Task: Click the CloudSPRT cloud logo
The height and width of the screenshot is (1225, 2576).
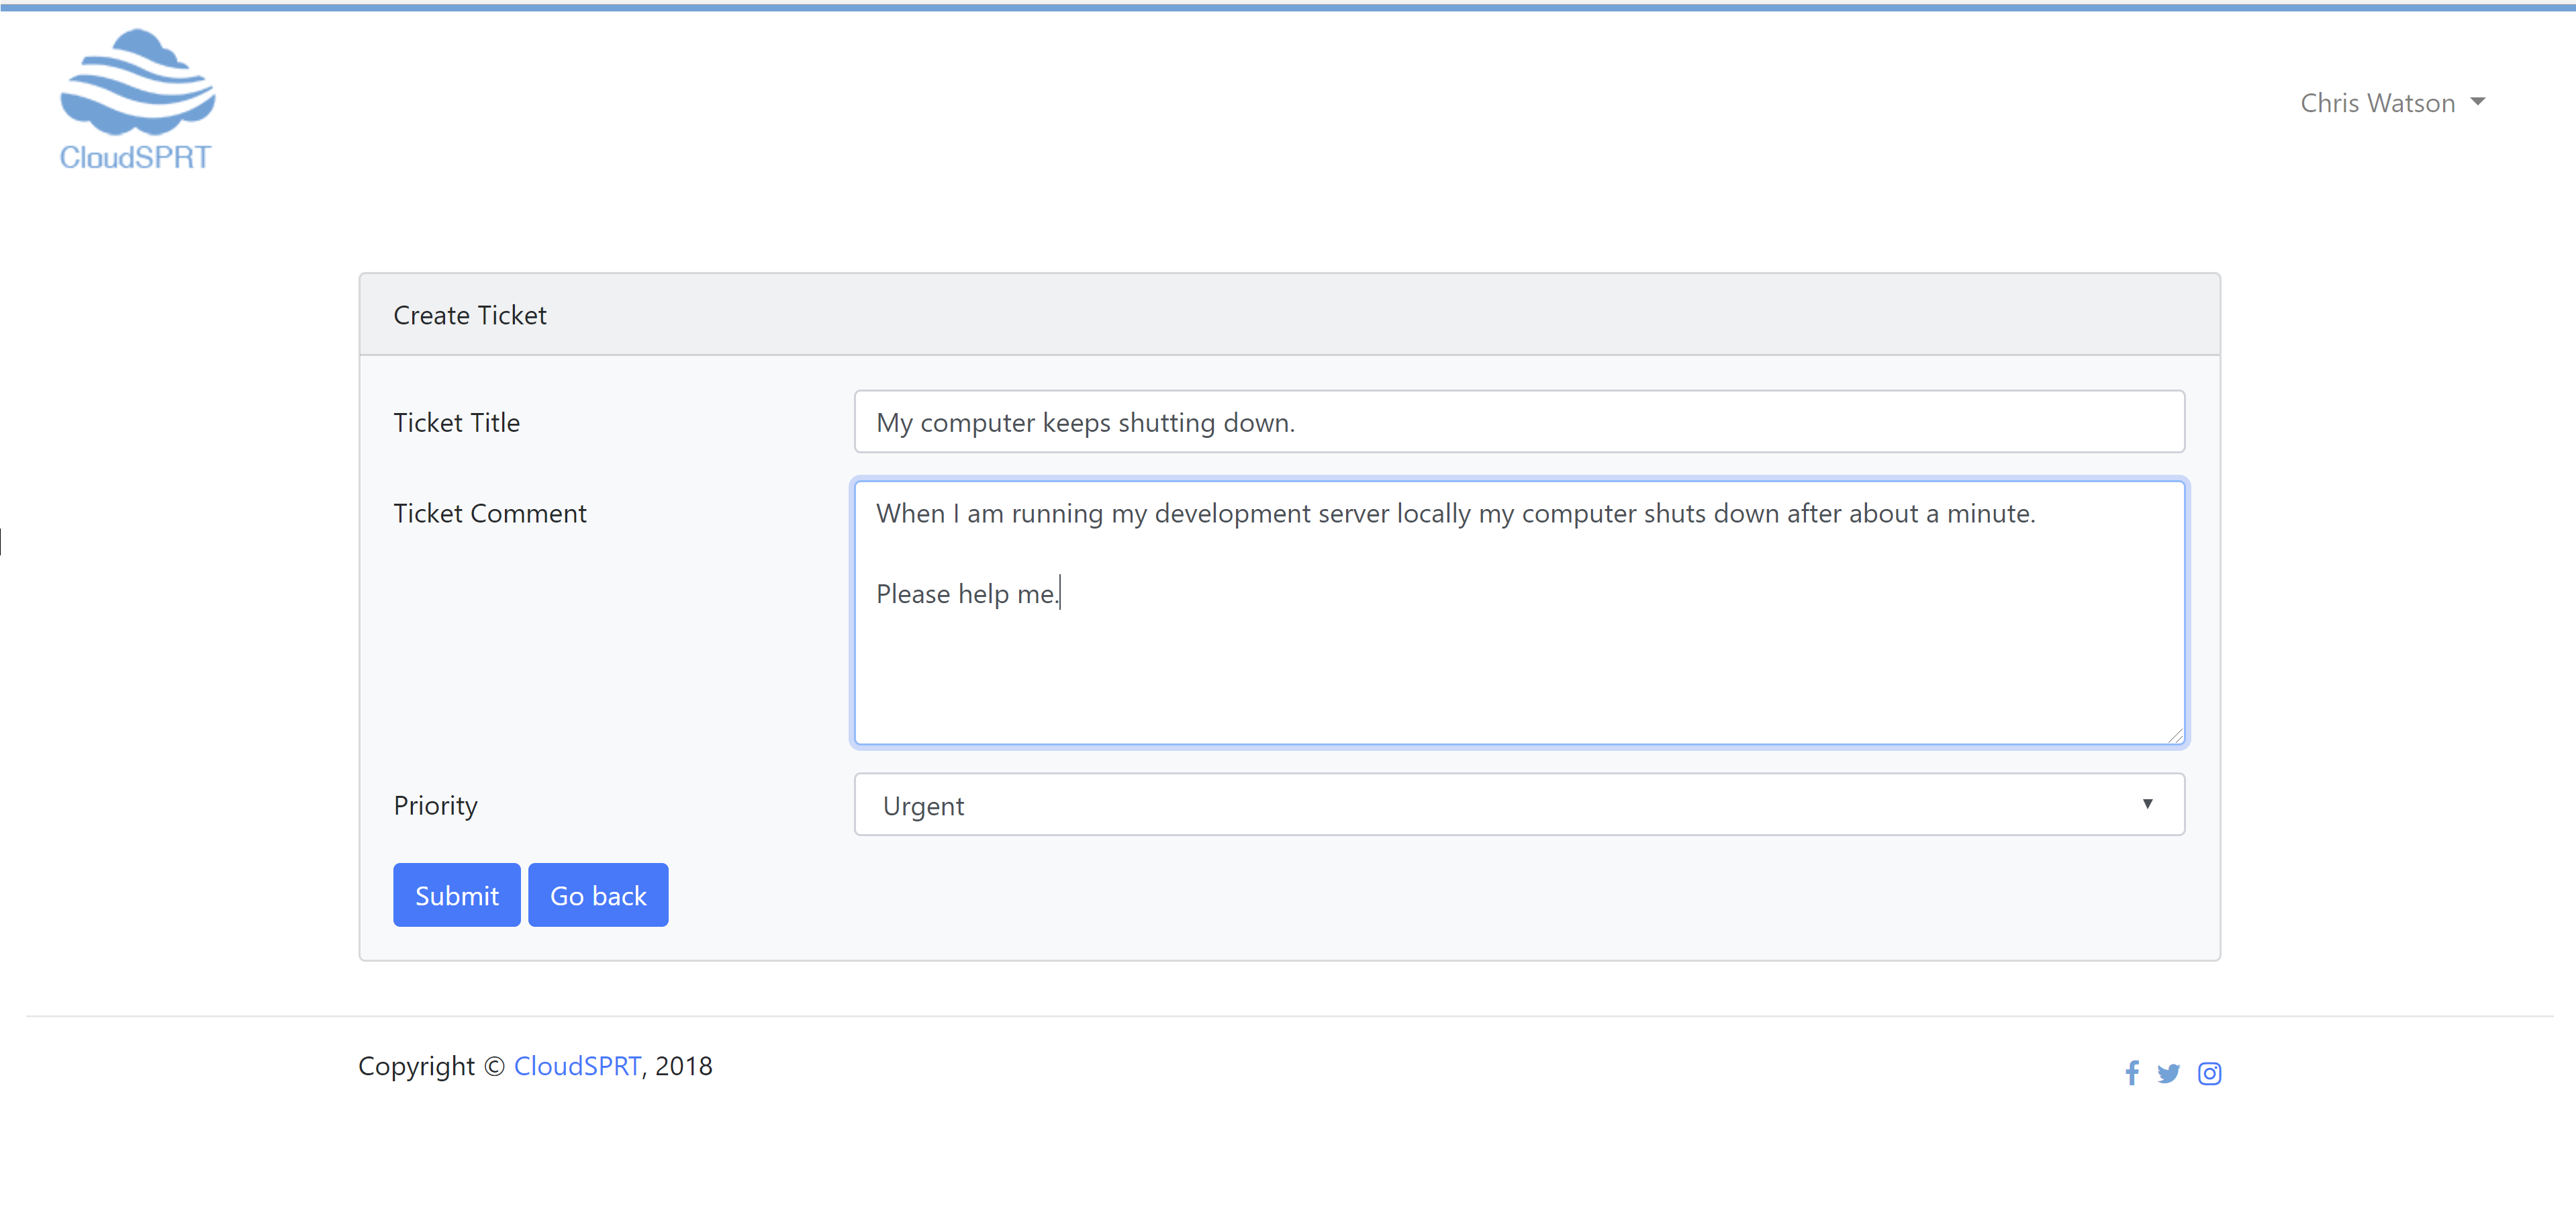Action: [137, 83]
